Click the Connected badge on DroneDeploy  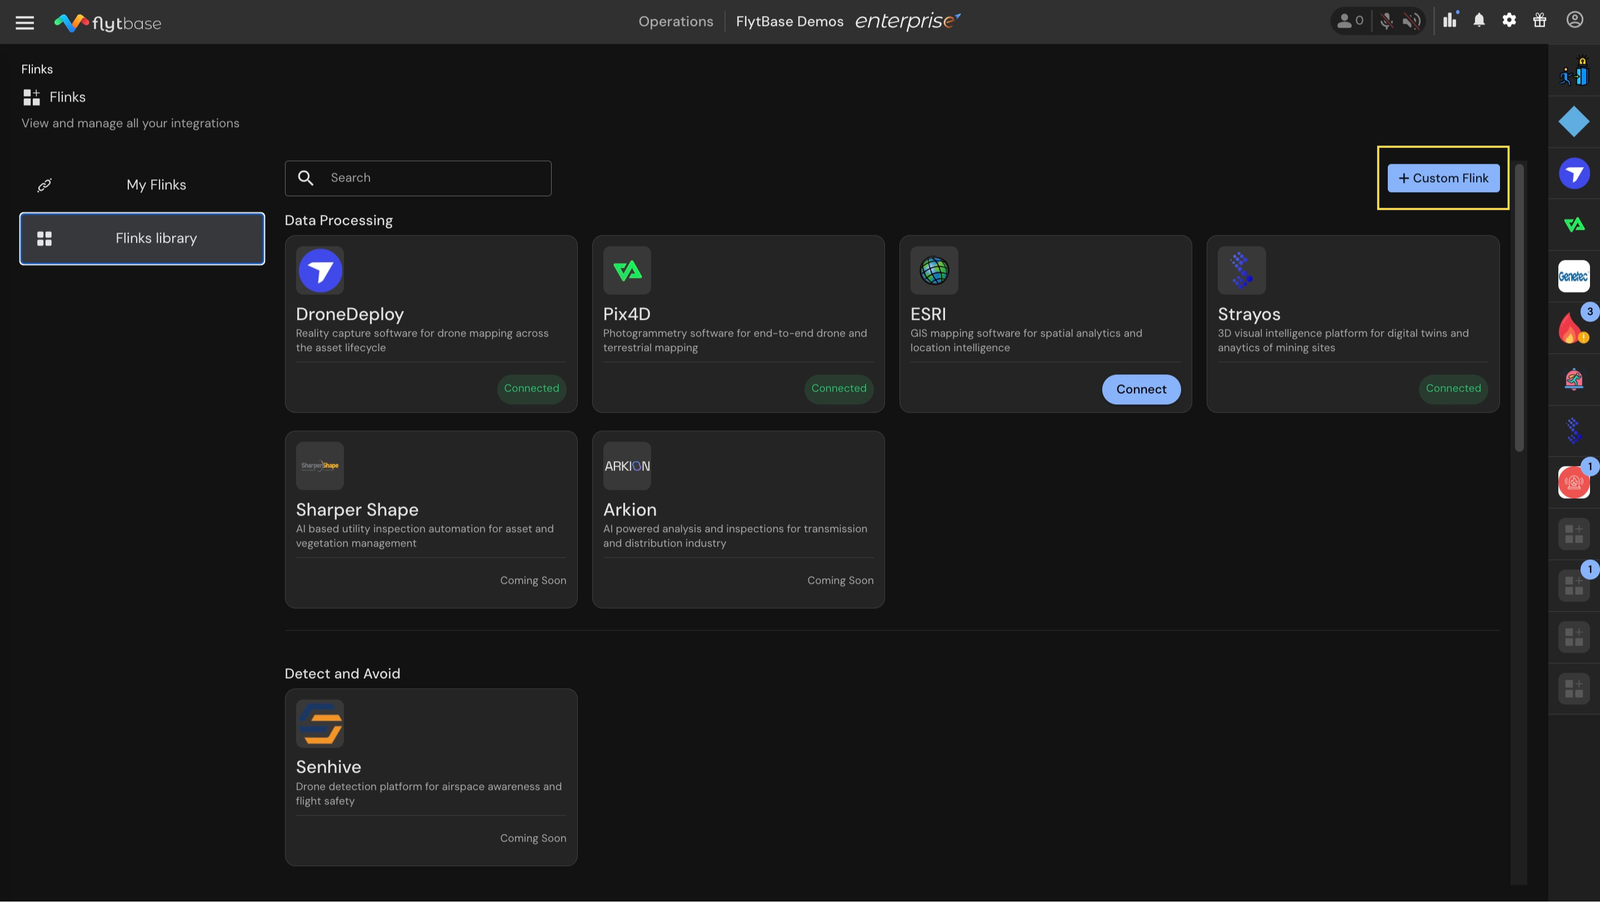click(x=532, y=389)
